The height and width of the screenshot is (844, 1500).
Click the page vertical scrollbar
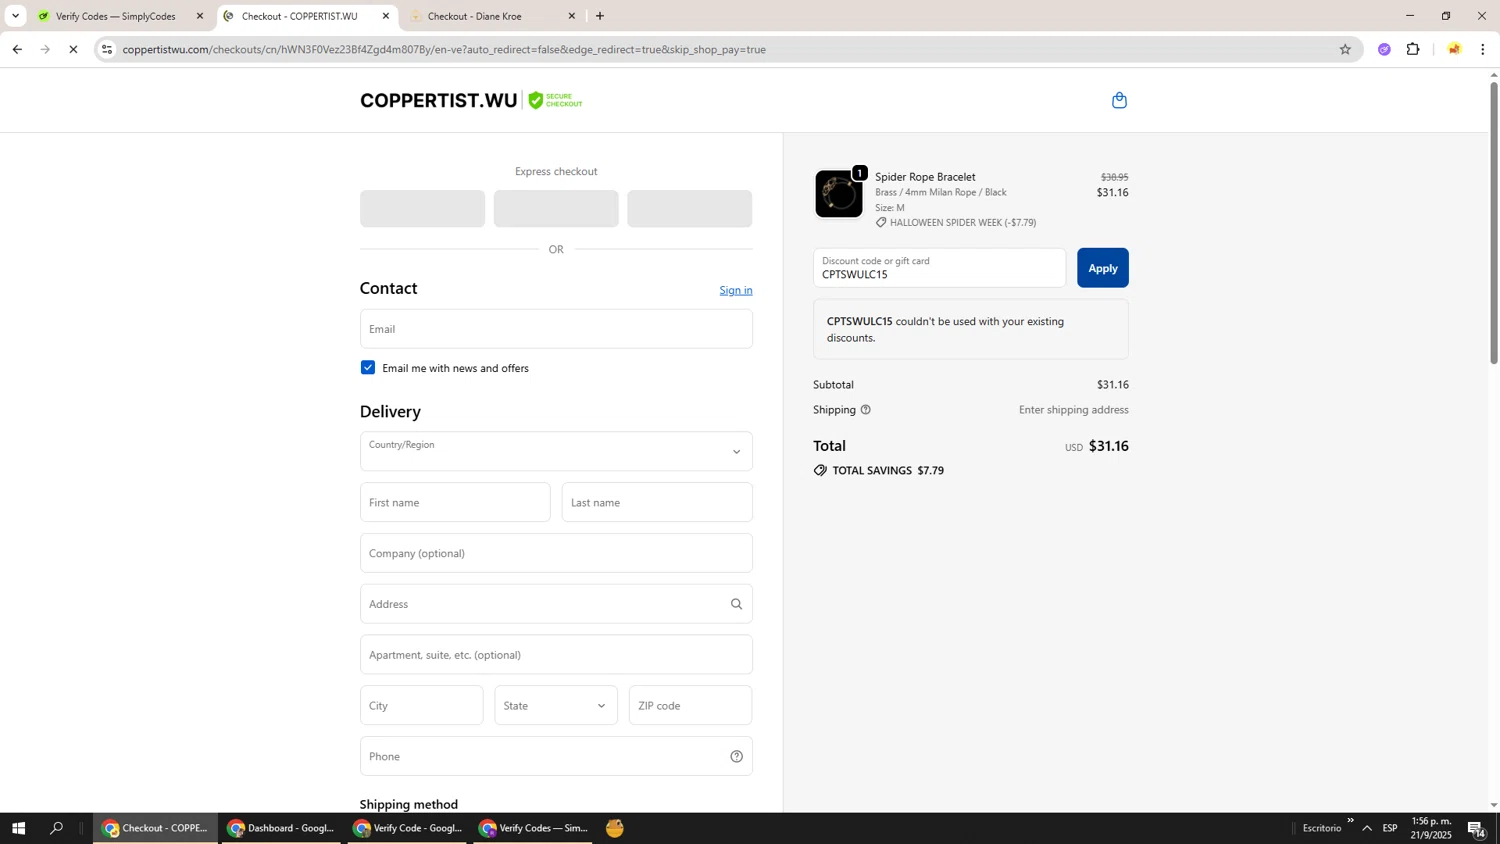[x=1494, y=223]
